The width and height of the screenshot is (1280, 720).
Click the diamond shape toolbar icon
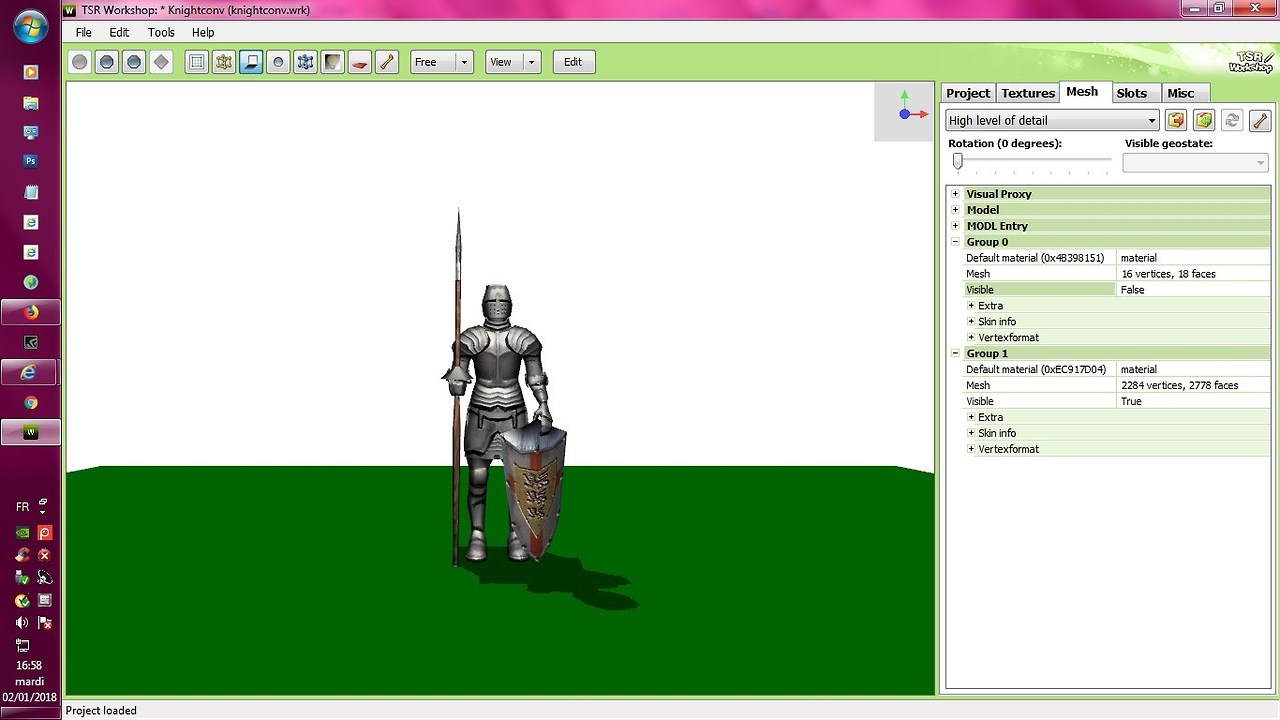(x=161, y=62)
